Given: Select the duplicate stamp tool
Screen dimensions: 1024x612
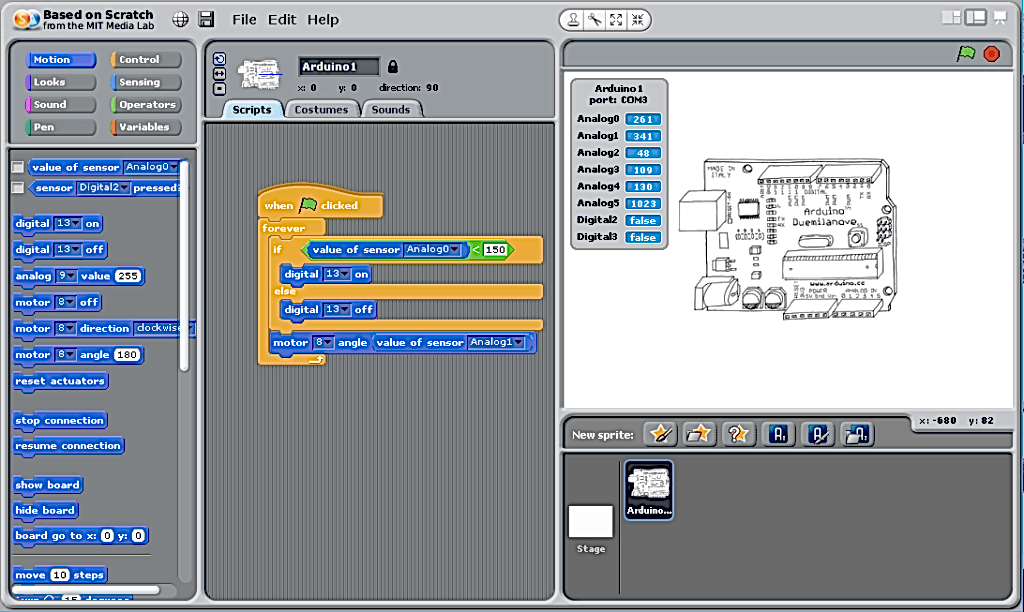Looking at the screenshot, I should pyautogui.click(x=573, y=19).
